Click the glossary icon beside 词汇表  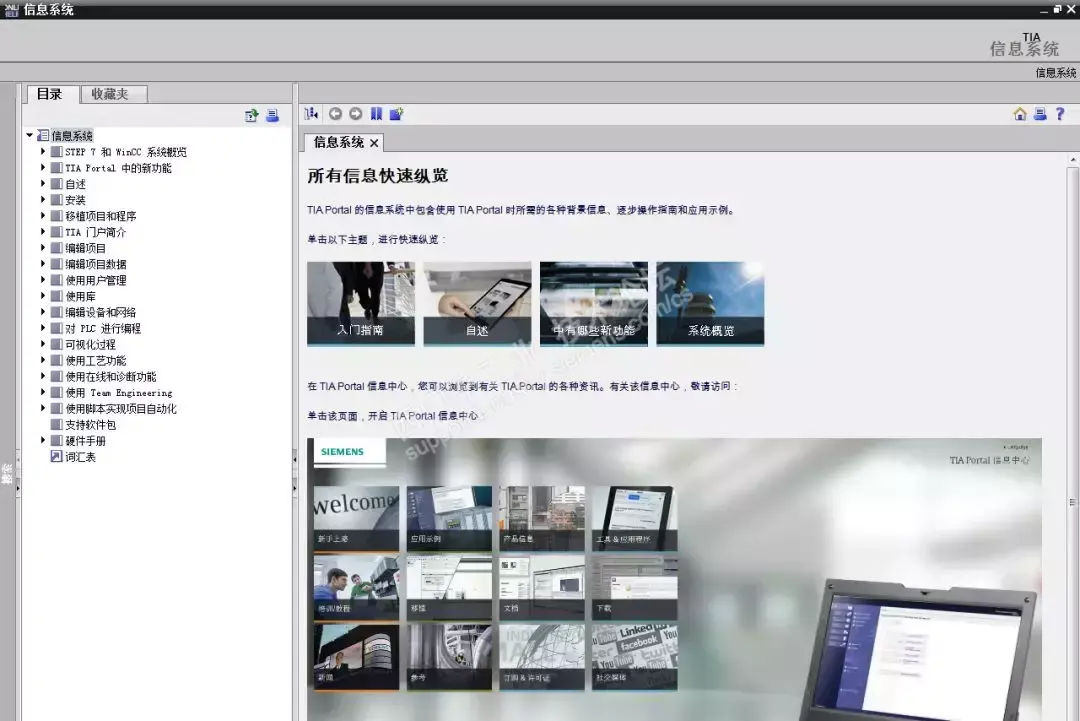(56, 457)
